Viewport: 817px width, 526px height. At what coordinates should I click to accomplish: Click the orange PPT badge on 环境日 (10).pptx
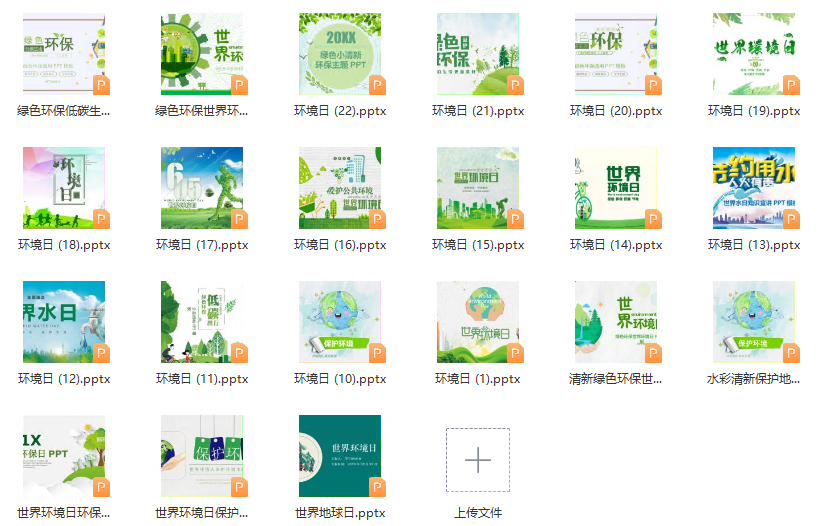point(377,353)
